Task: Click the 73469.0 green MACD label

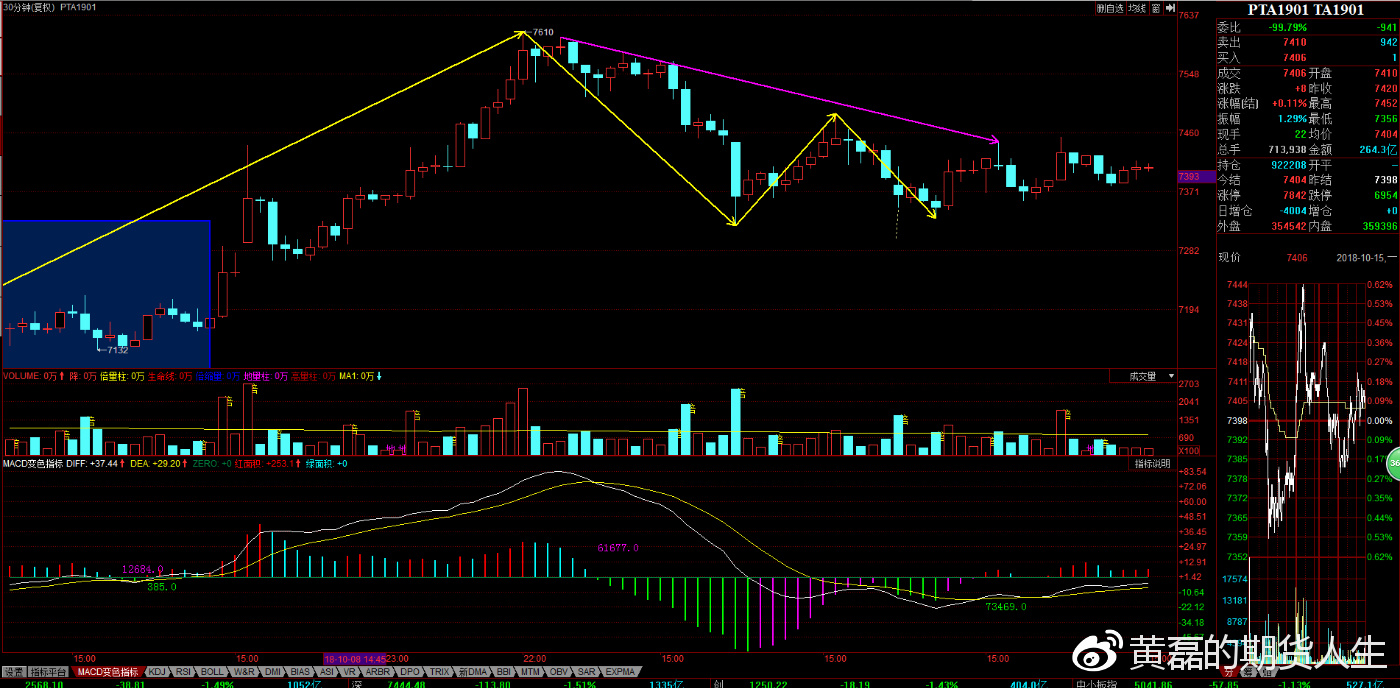Action: [x=1006, y=606]
